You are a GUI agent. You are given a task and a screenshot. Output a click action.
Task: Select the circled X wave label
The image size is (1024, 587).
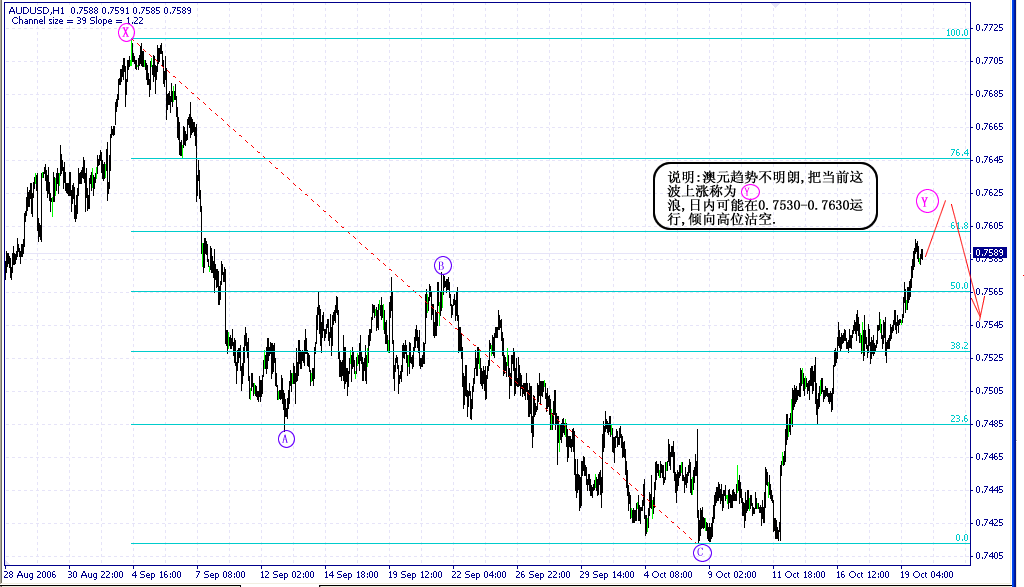pyautogui.click(x=126, y=33)
